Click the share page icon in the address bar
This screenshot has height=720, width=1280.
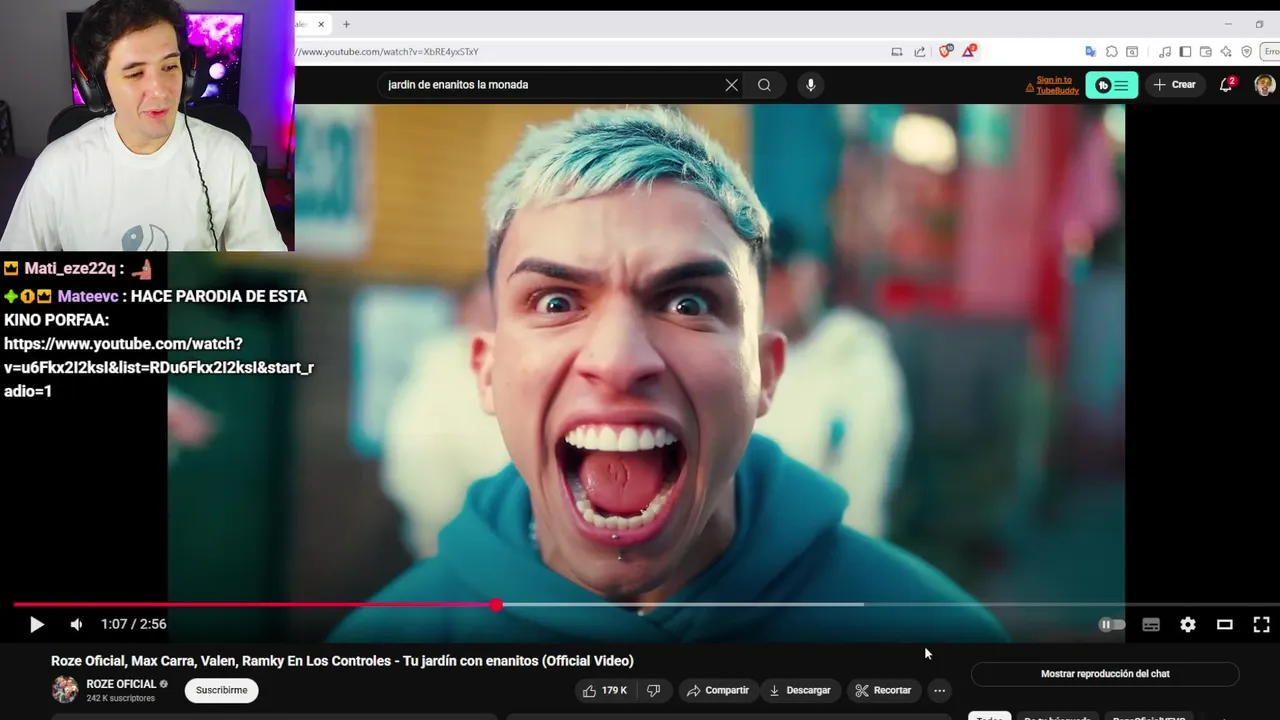[920, 52]
